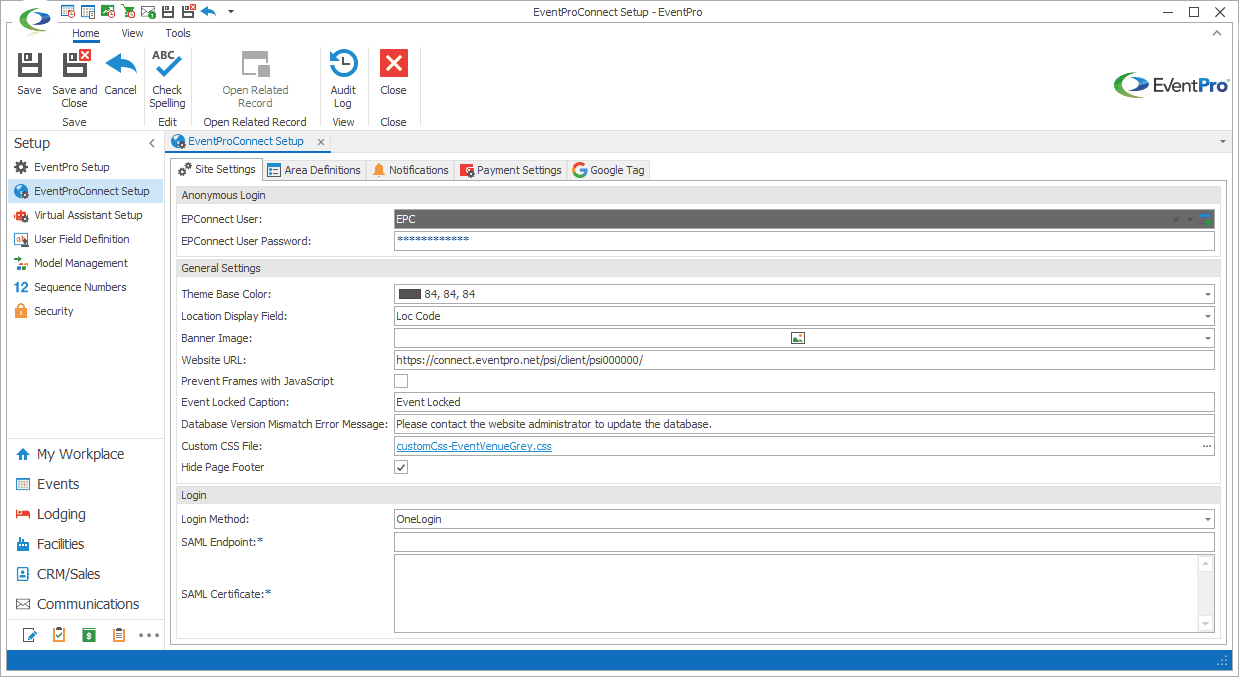The width and height of the screenshot is (1239, 677).
Task: Click the EPConnect User Password field
Action: 804,241
